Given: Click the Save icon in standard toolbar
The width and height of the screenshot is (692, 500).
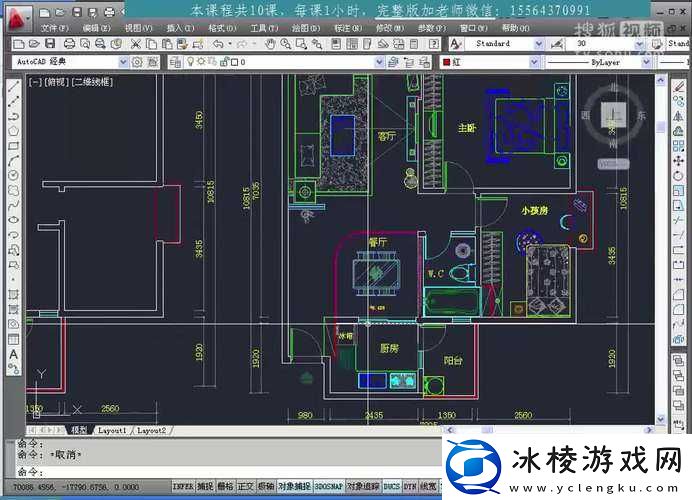Looking at the screenshot, I should (x=50, y=44).
